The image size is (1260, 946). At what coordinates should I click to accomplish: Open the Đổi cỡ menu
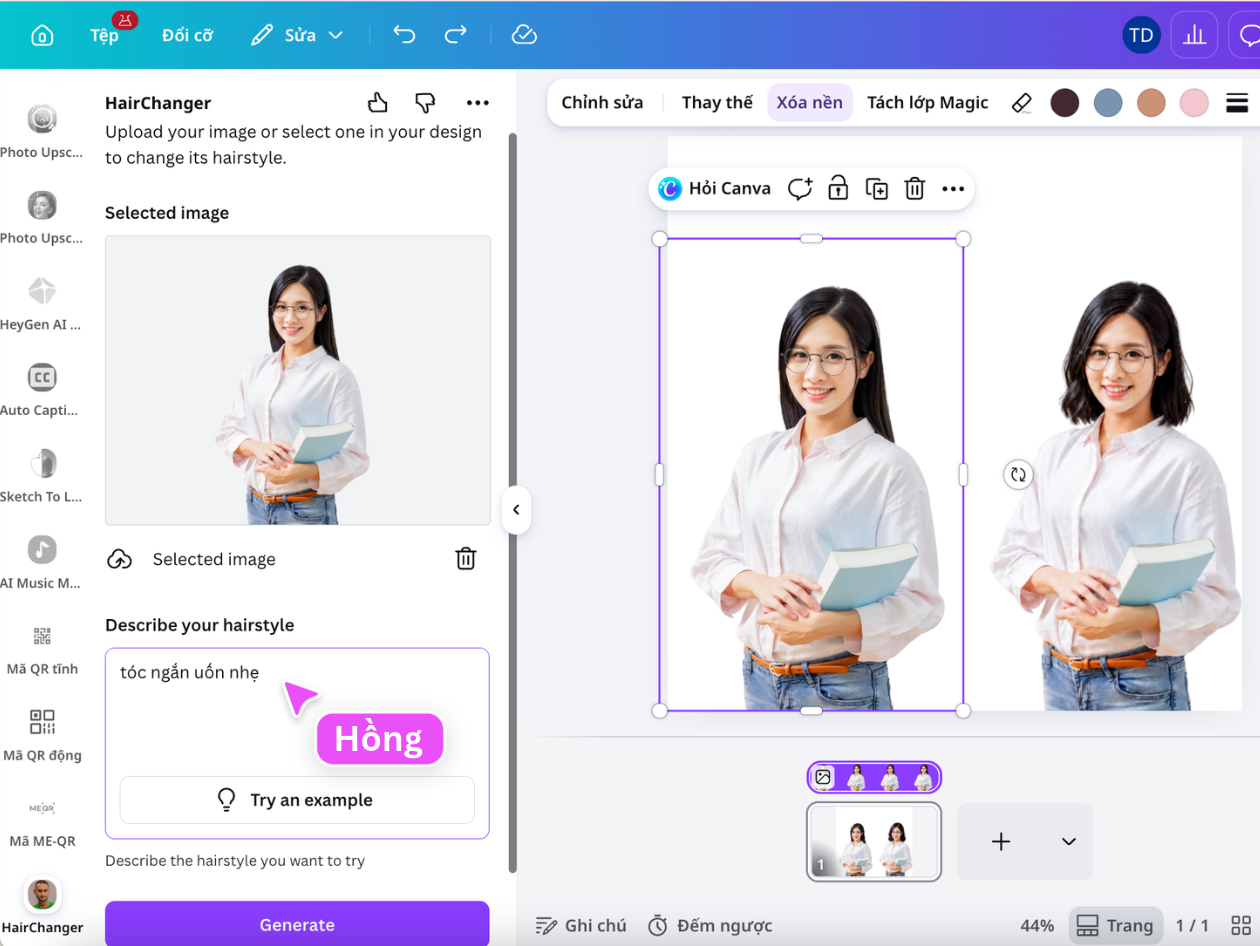pos(188,35)
